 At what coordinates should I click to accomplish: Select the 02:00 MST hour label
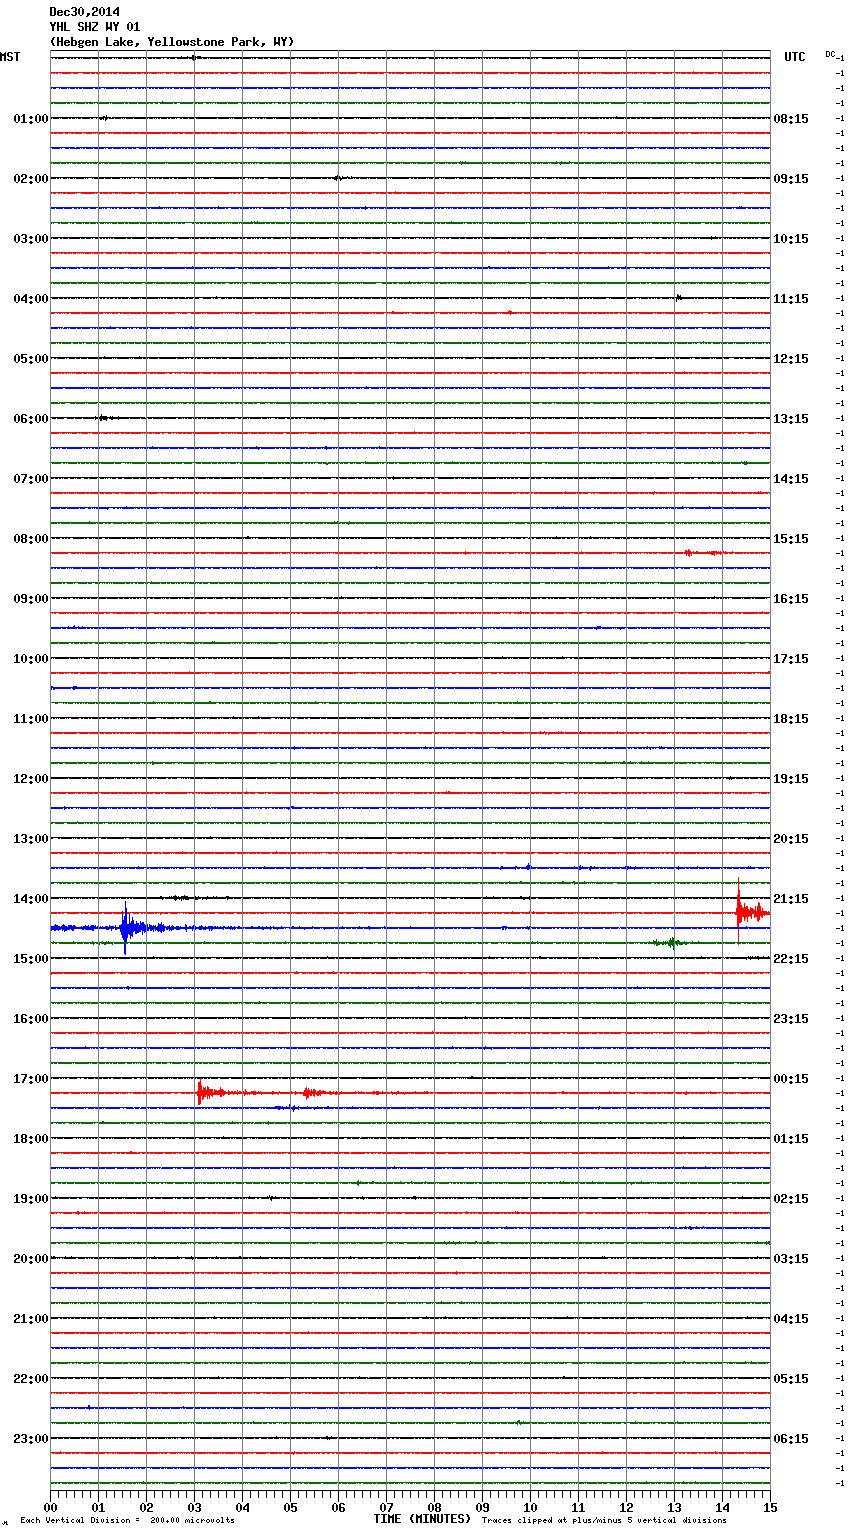[x=31, y=179]
